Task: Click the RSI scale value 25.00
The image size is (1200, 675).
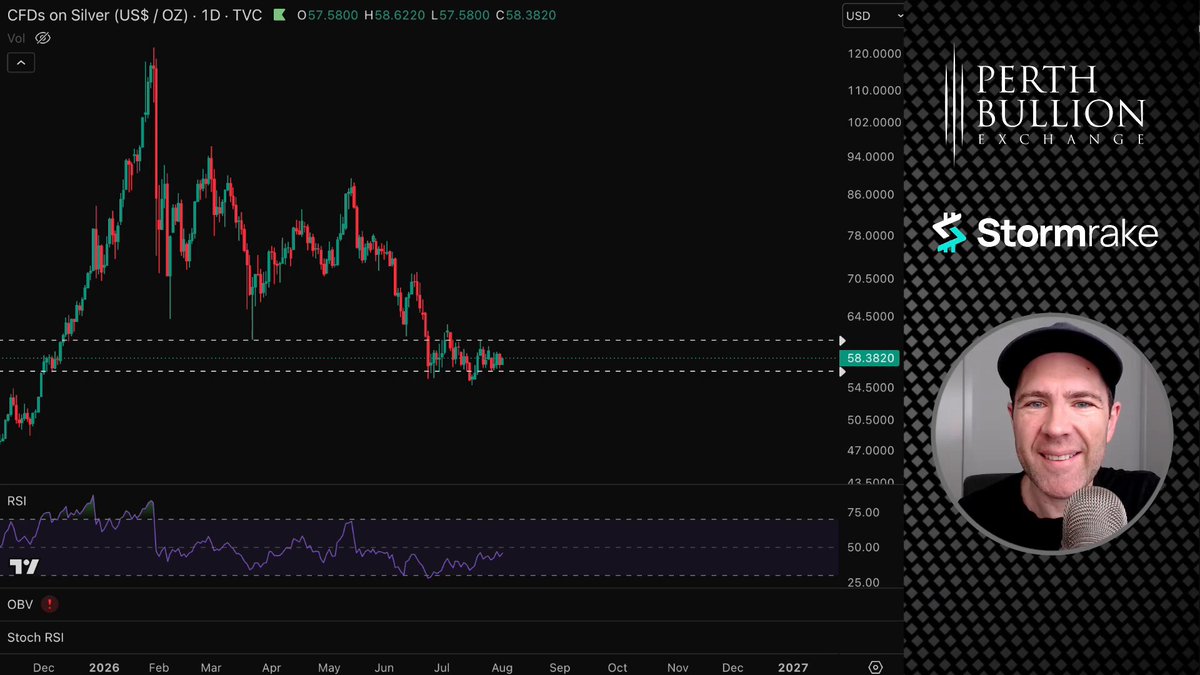Action: click(x=865, y=583)
